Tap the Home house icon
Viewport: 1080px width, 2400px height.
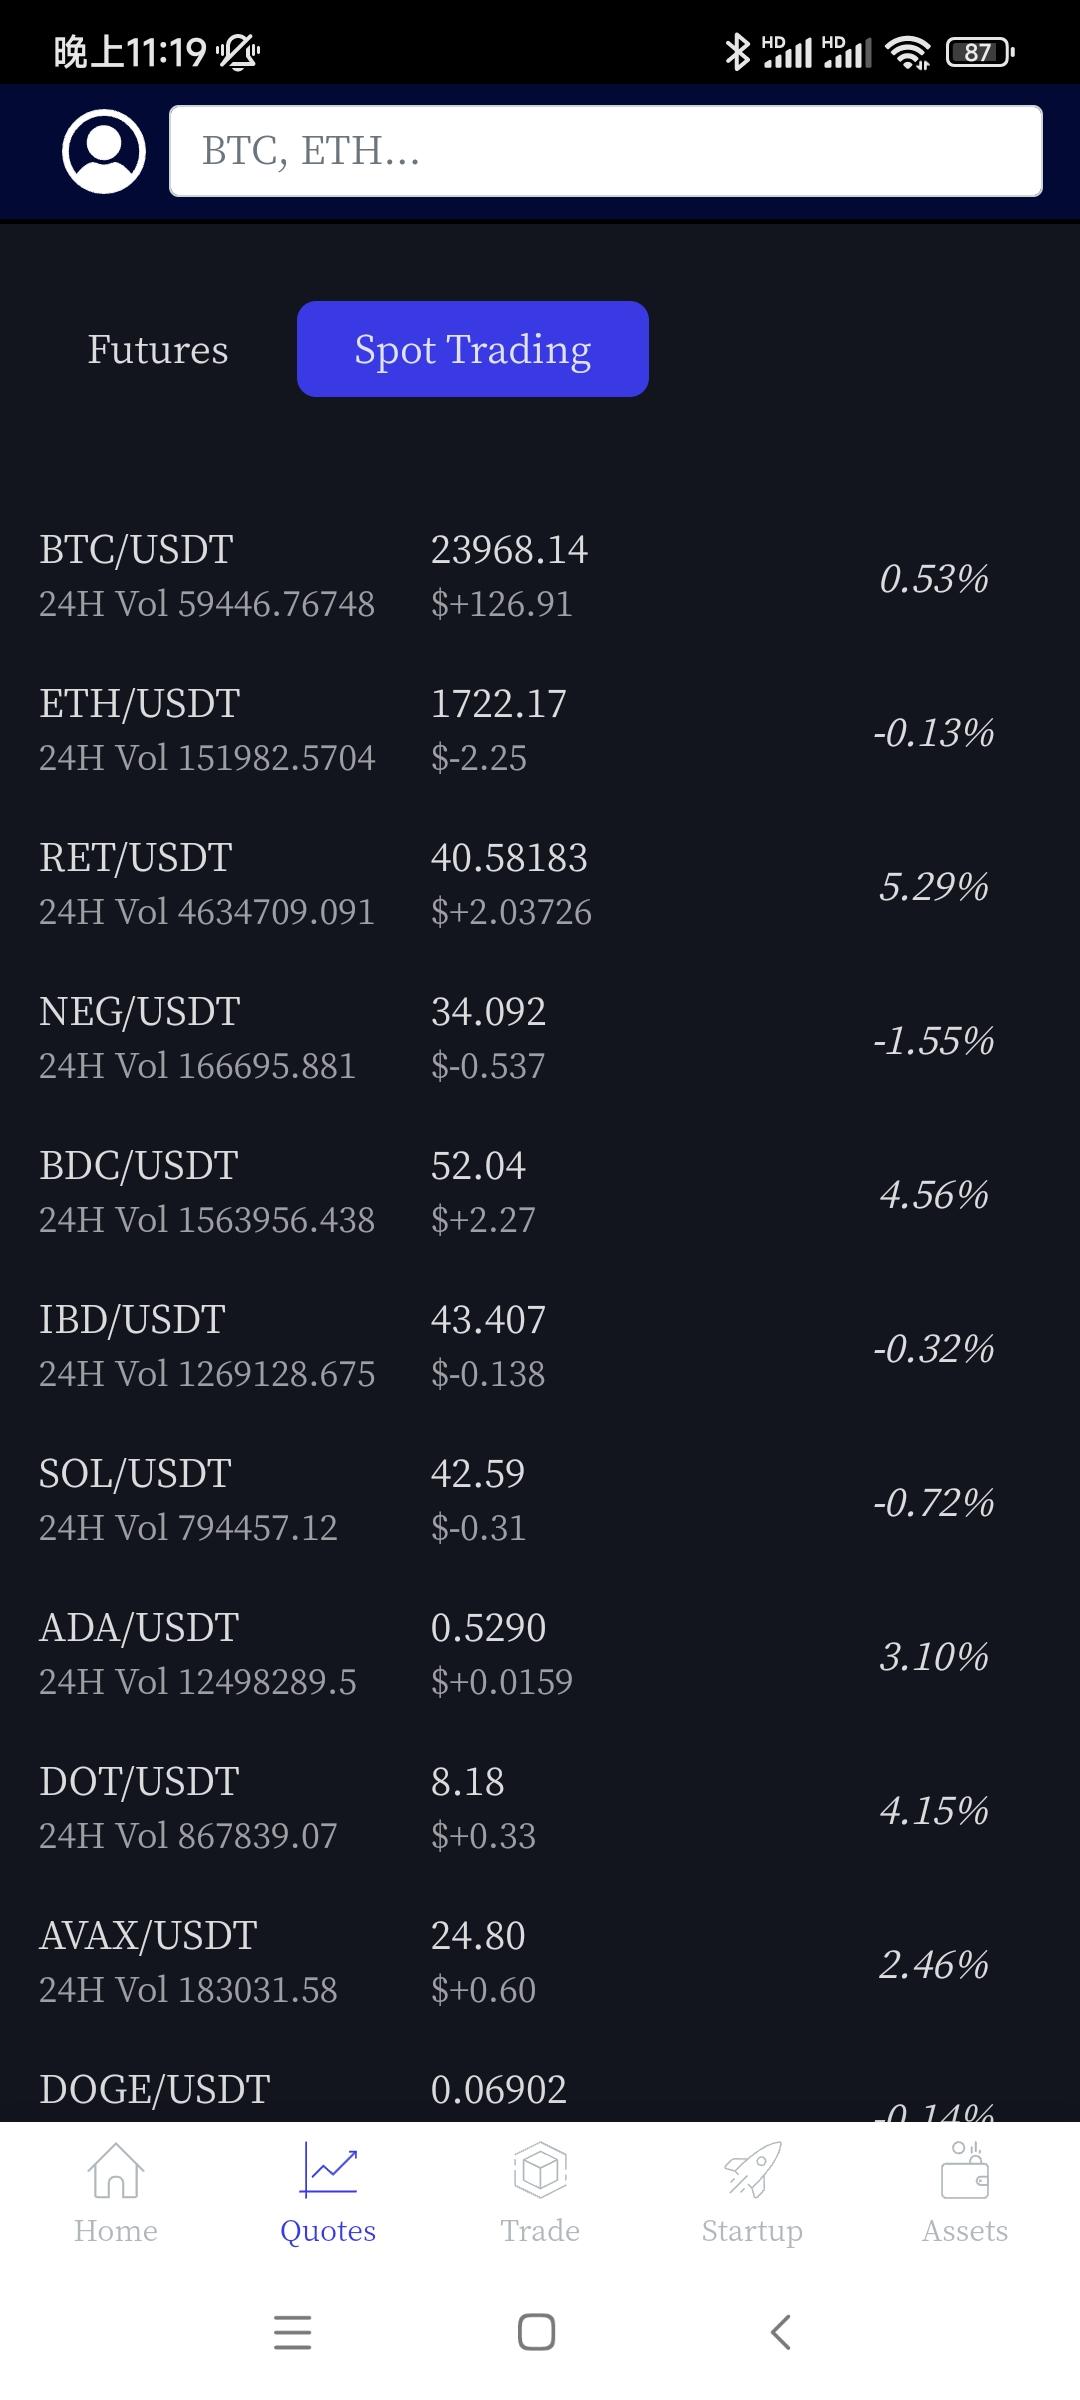(116, 2171)
